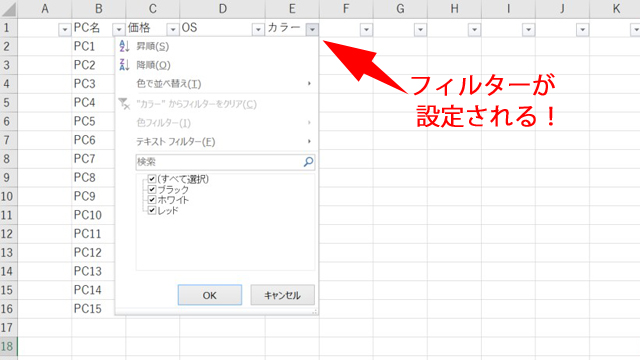
Task: Click cell containing PC11
Action: click(93, 234)
